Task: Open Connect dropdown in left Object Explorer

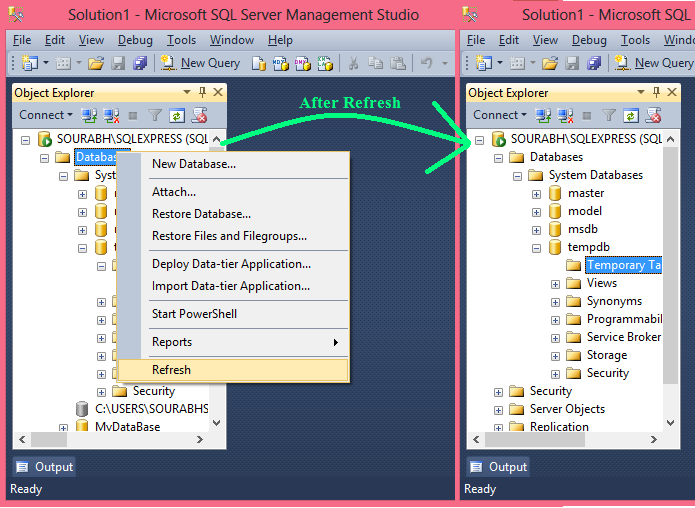Action: point(46,115)
